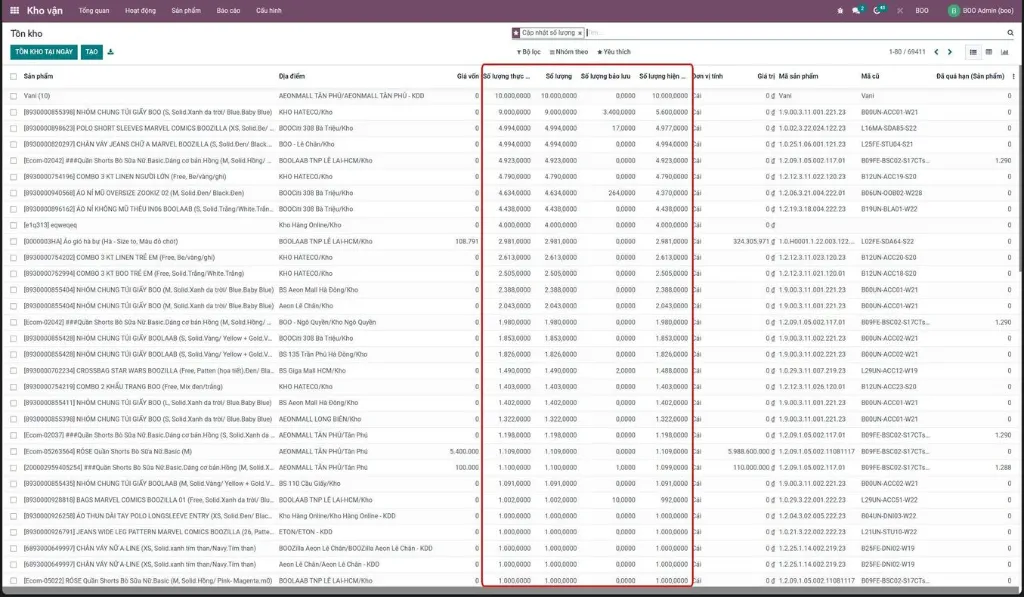Go to next page of records
This screenshot has height=597, width=1024.
(950, 52)
